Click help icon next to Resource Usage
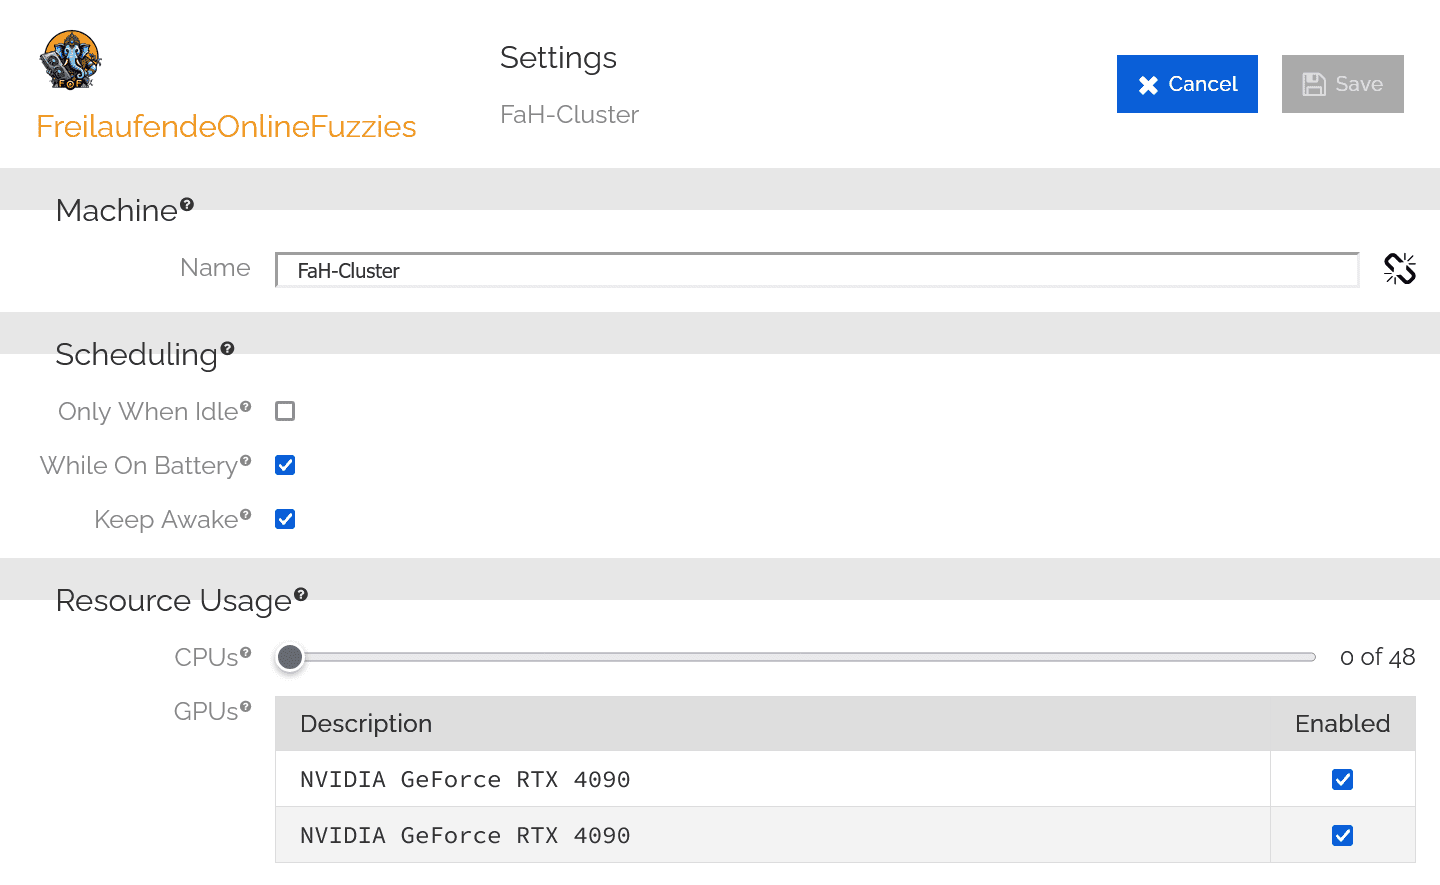 pos(301,594)
